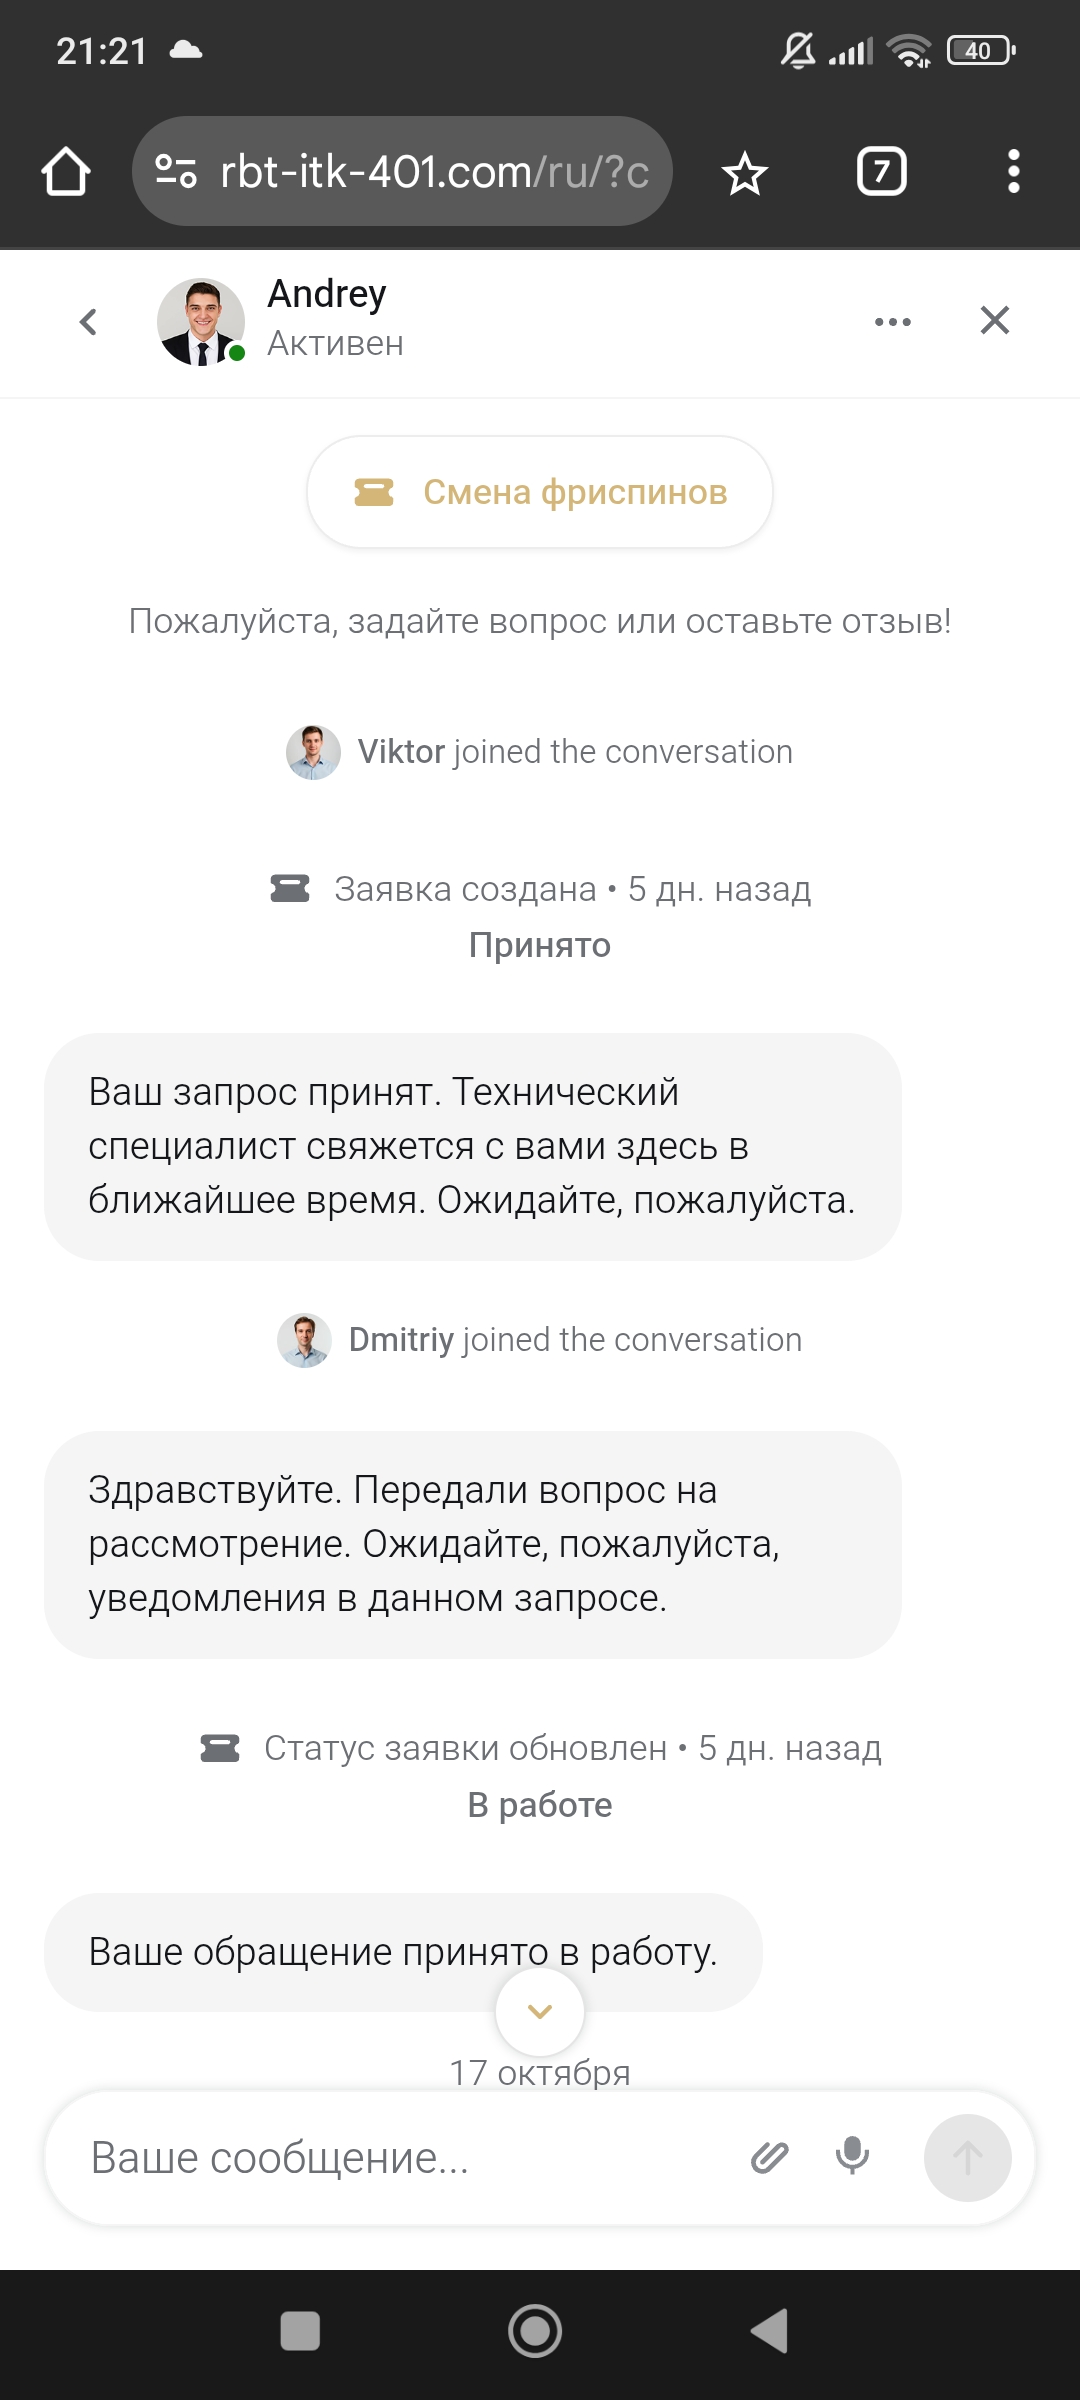
Task: Focus the "Ваше сообщение..." input field
Action: coord(400,2158)
